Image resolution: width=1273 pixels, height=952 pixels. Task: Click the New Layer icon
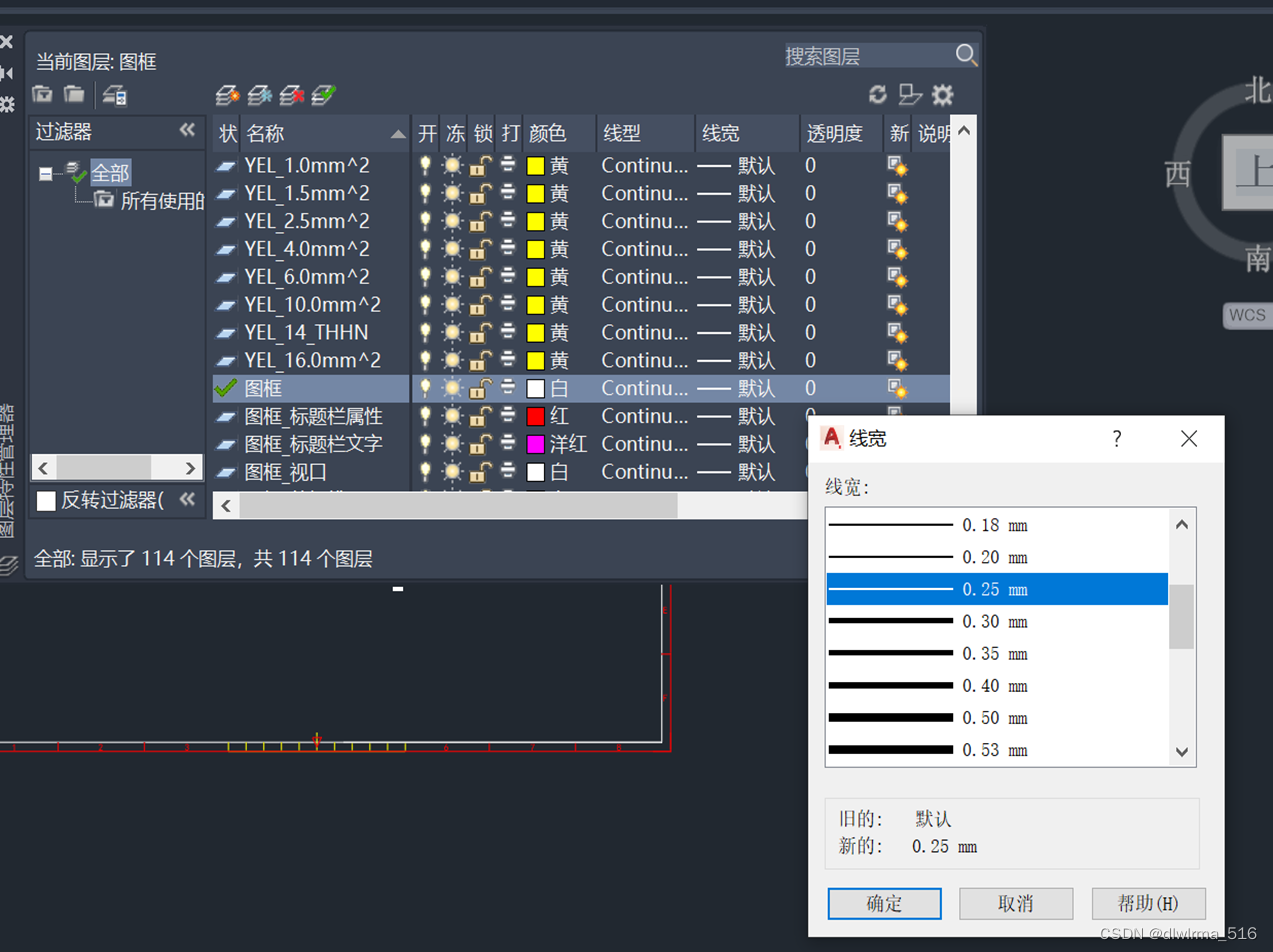(x=229, y=95)
